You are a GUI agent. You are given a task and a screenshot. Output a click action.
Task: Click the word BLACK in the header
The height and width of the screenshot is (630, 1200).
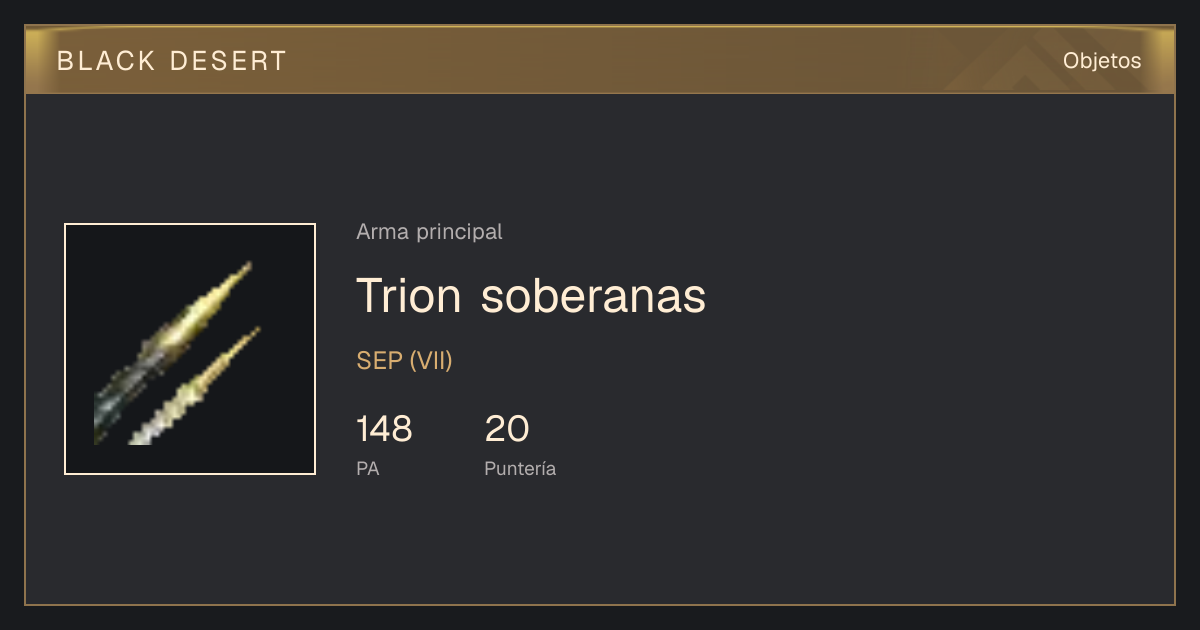[x=106, y=61]
